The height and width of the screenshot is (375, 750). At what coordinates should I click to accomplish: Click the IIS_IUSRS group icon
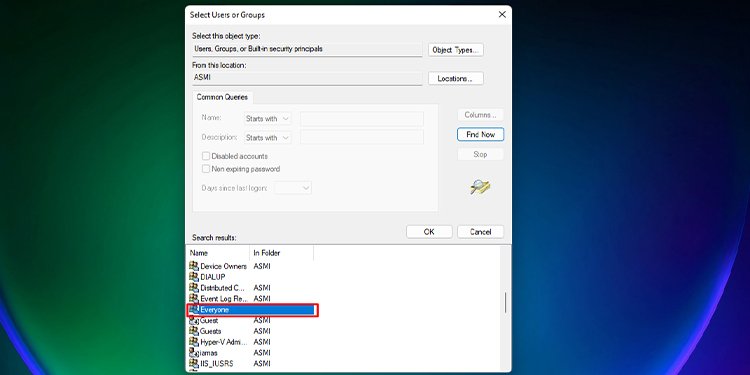pos(194,364)
